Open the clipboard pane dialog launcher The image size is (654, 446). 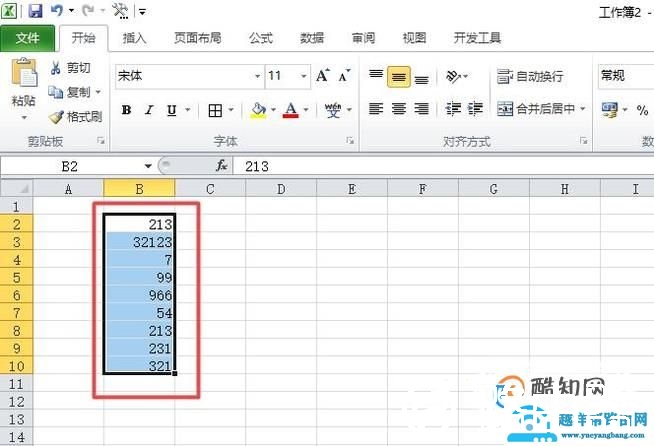(x=101, y=141)
